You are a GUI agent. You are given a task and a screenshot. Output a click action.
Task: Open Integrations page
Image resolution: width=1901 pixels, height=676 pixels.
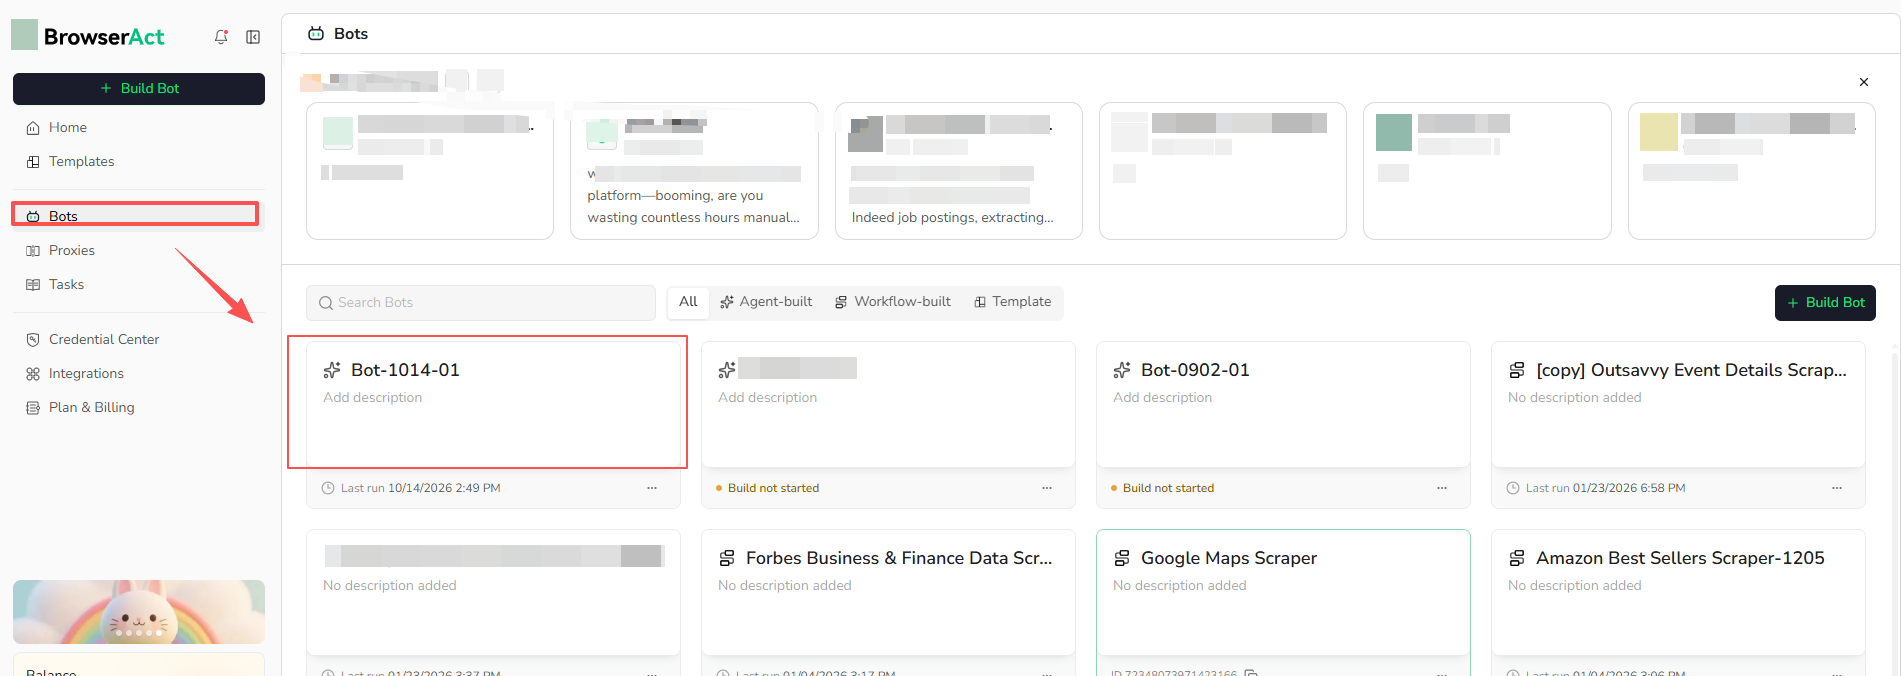(x=86, y=373)
